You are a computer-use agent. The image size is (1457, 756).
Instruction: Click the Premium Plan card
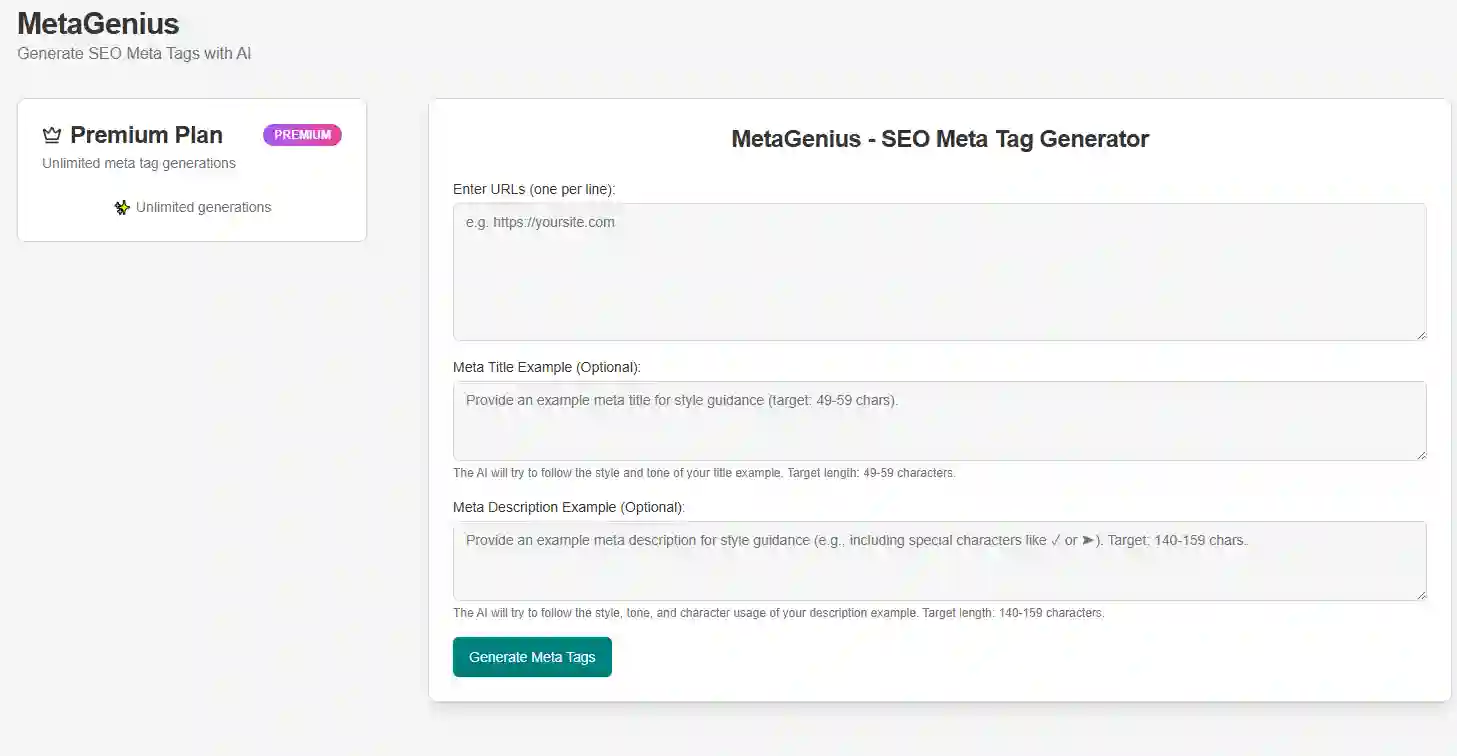coord(192,170)
